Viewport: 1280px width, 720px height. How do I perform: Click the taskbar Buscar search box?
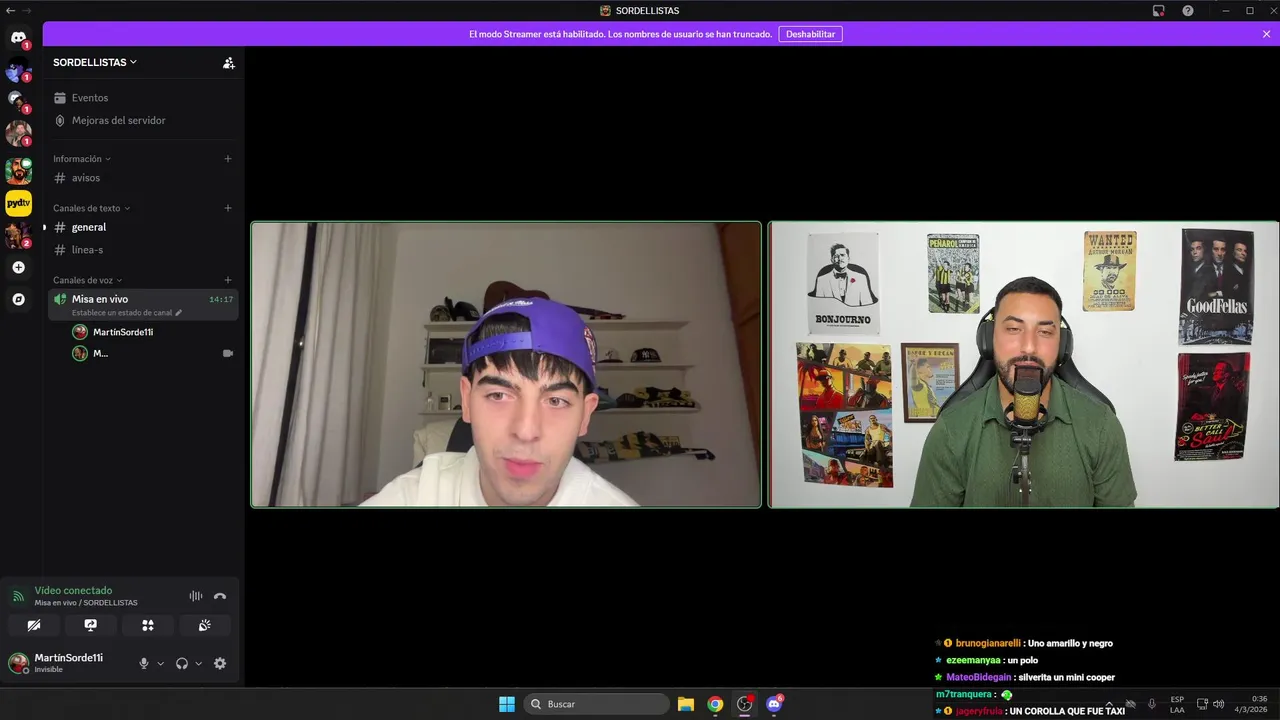click(x=597, y=704)
